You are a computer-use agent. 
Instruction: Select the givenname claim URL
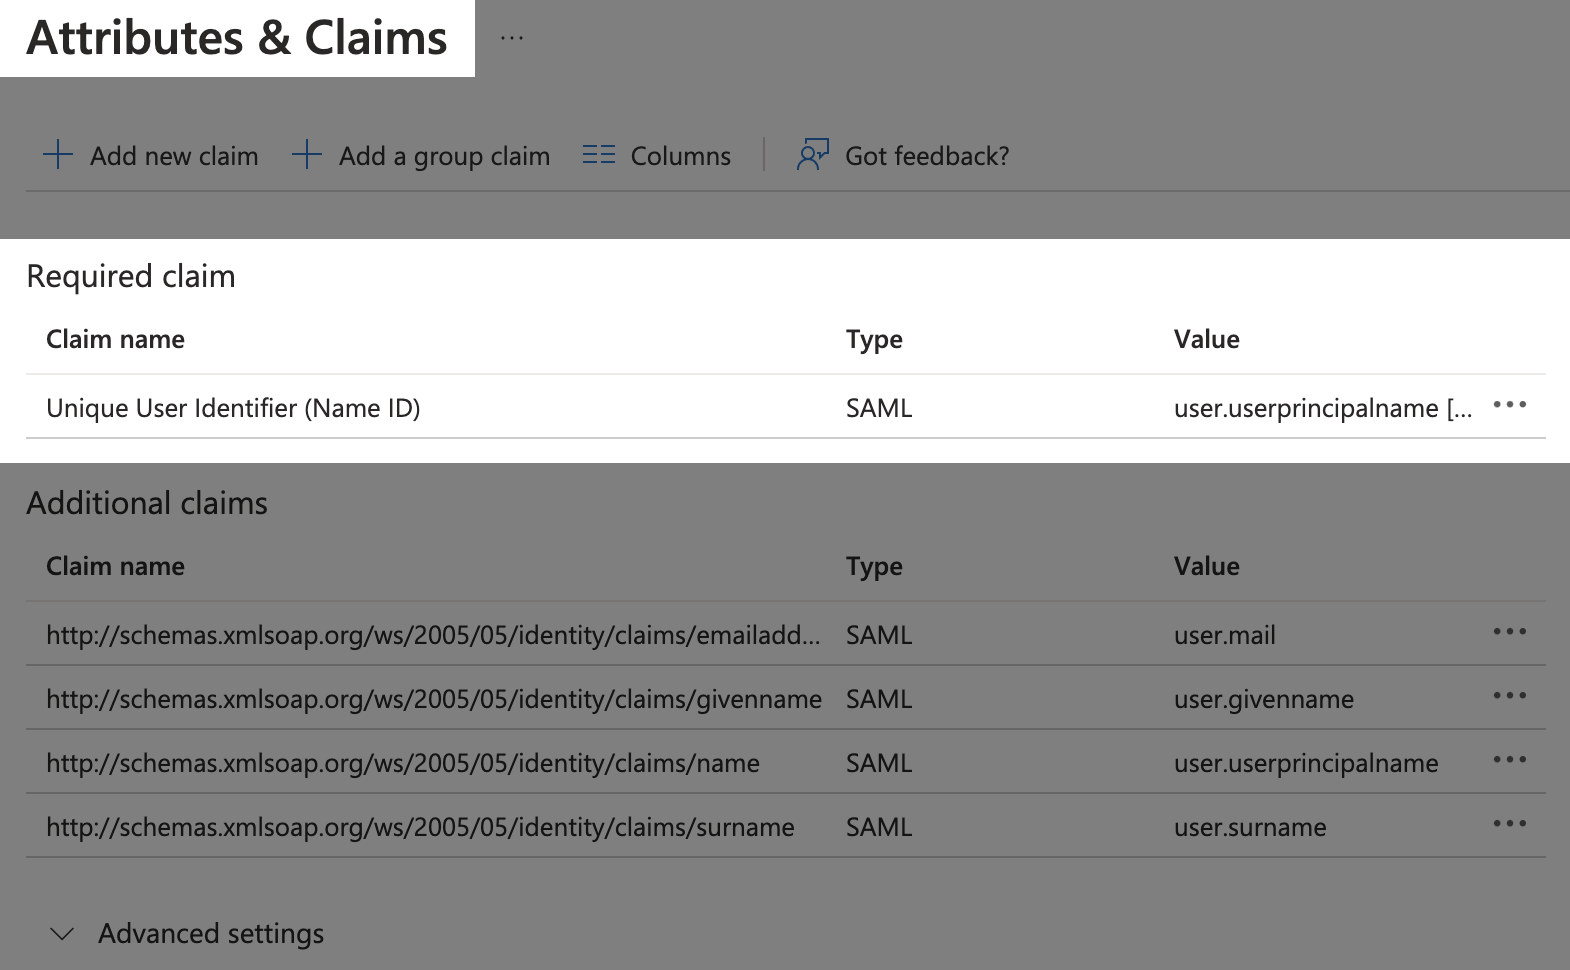[x=434, y=700]
